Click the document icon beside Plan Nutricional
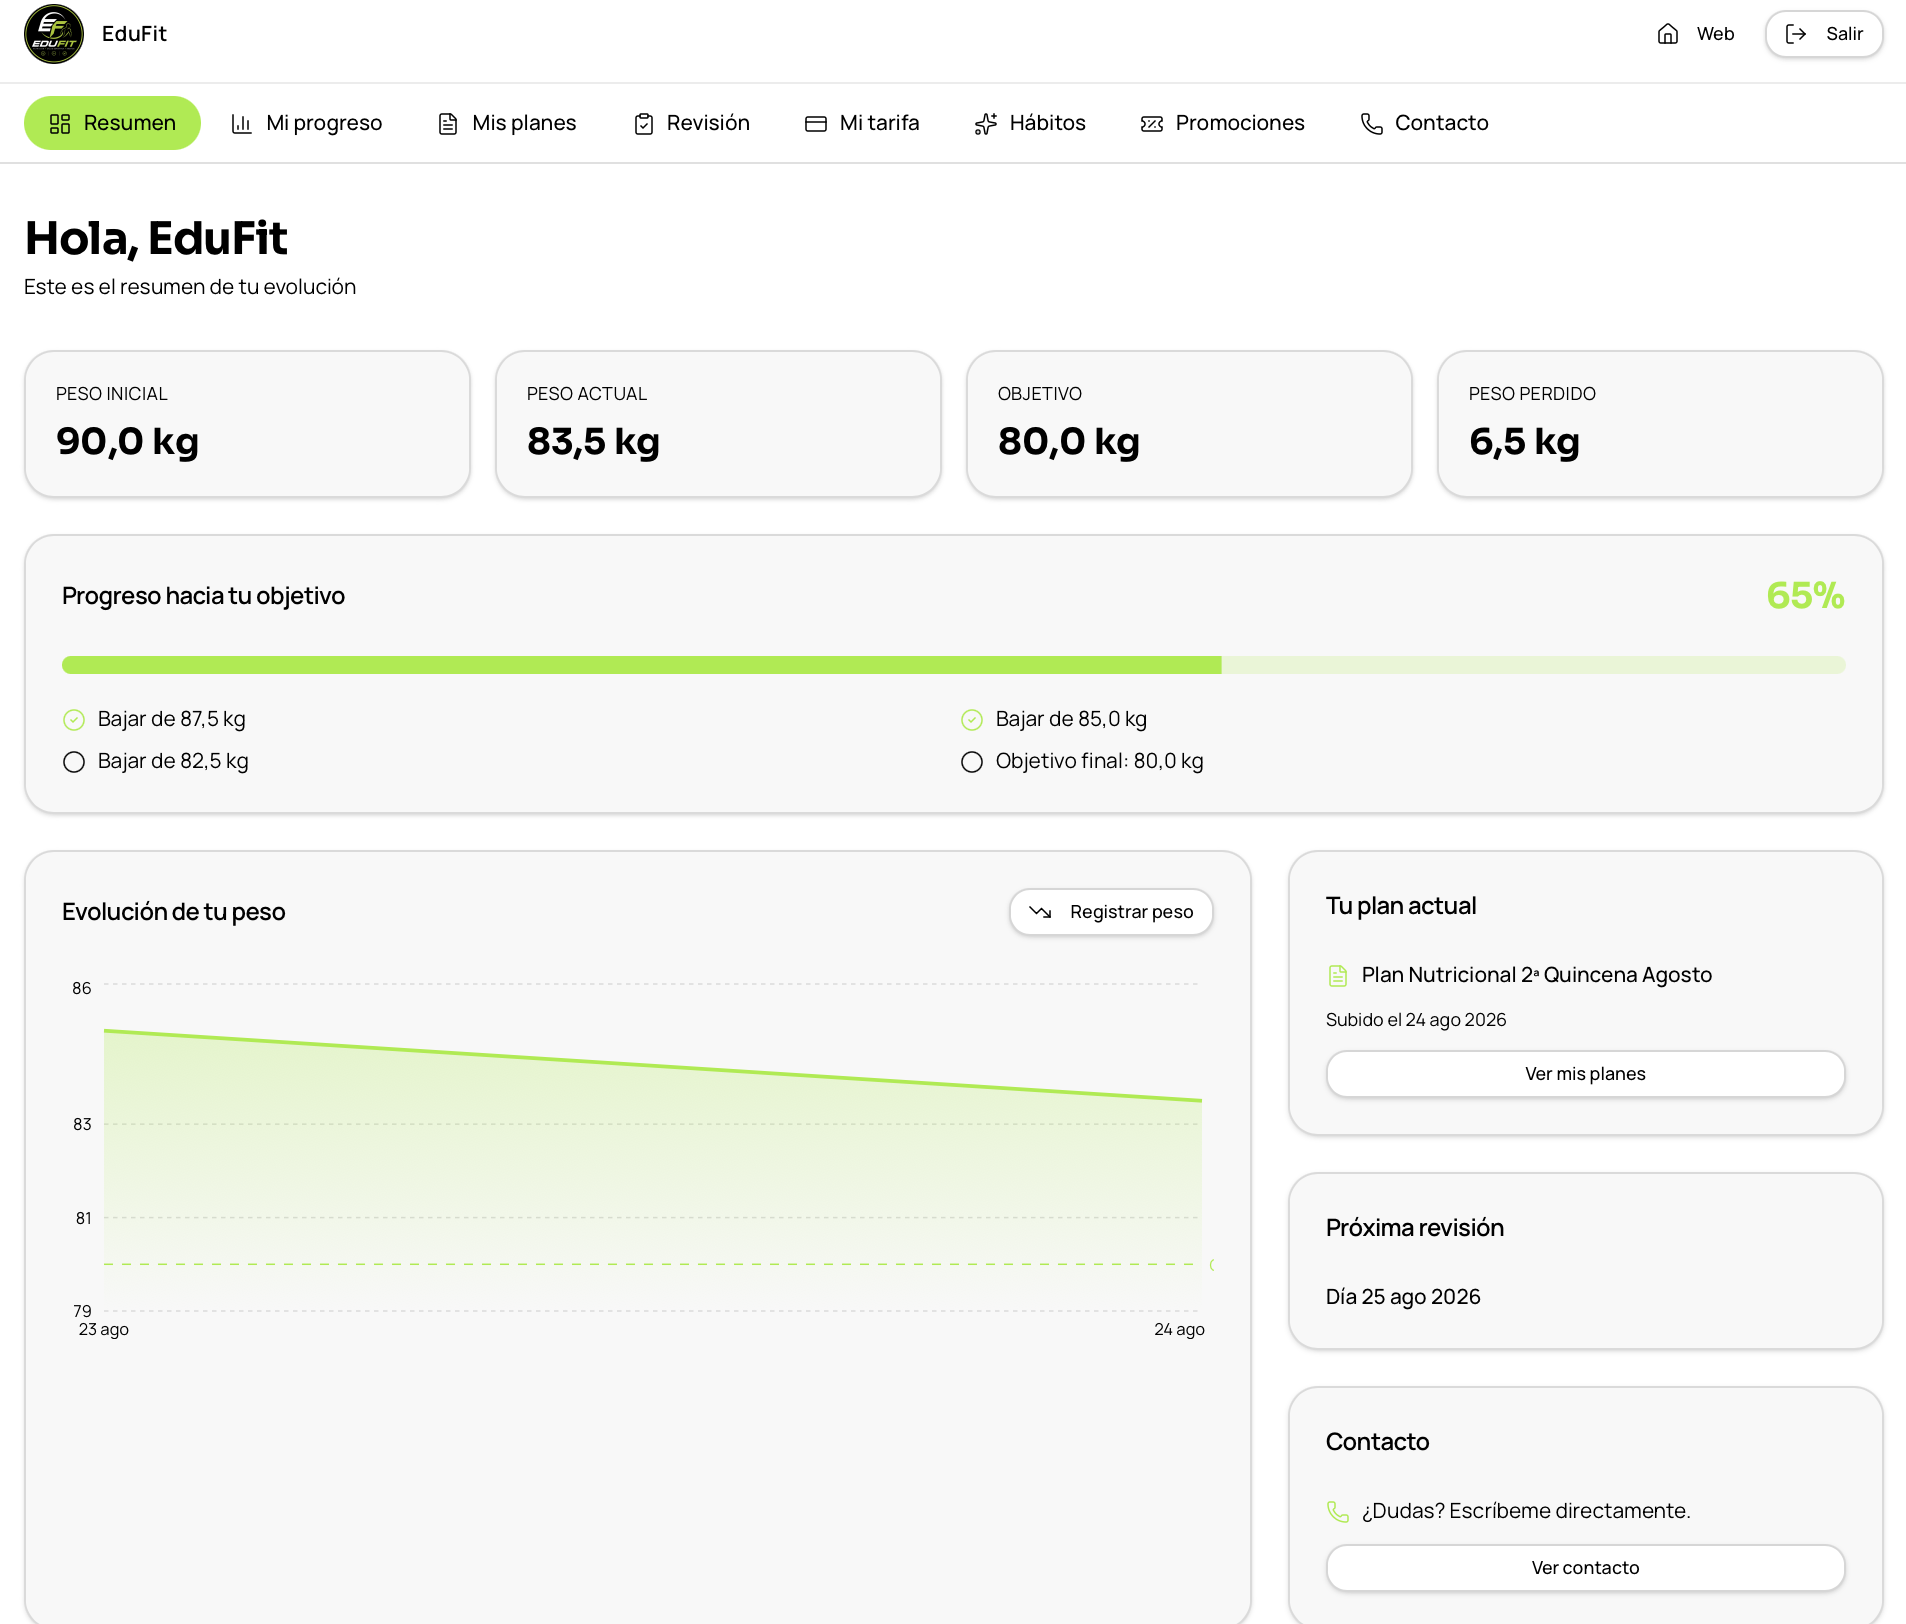Viewport: 1906px width, 1624px height. click(1338, 976)
